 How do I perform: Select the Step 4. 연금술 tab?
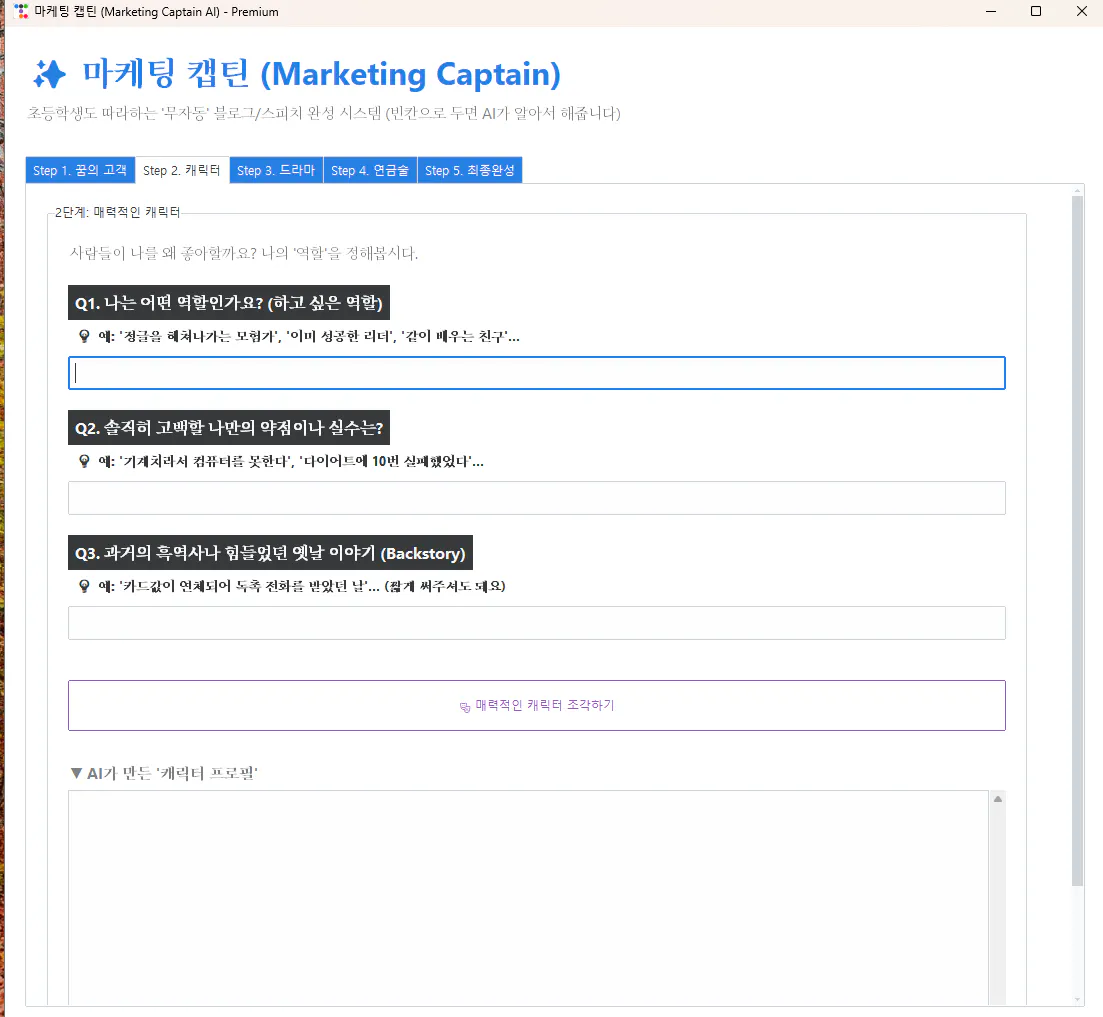click(369, 169)
